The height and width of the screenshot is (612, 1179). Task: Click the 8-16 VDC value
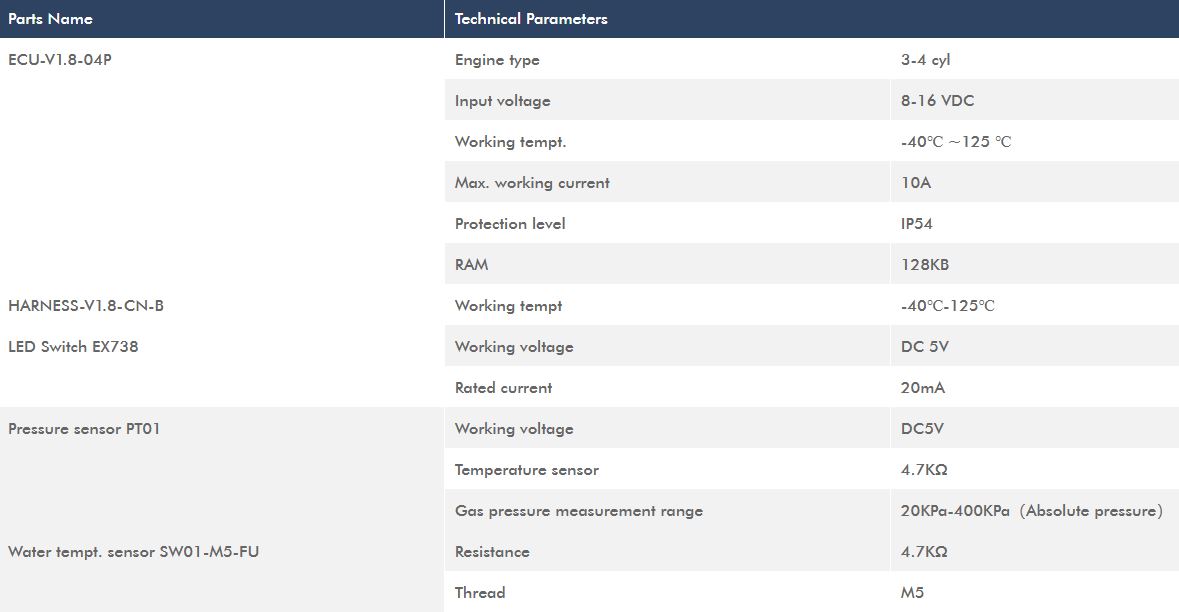tap(937, 101)
